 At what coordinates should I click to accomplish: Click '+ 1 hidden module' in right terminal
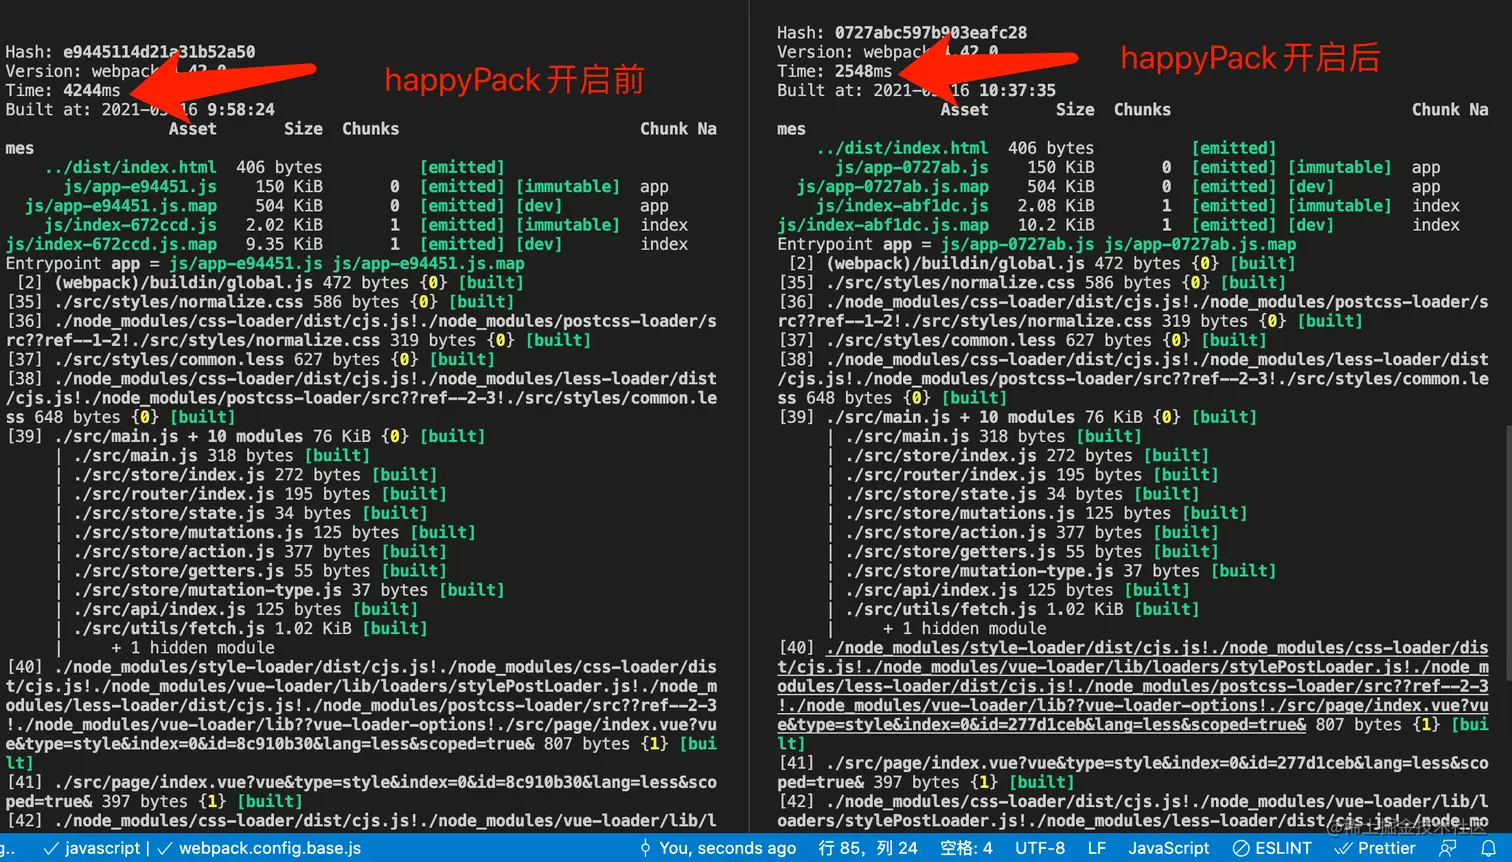click(965, 629)
